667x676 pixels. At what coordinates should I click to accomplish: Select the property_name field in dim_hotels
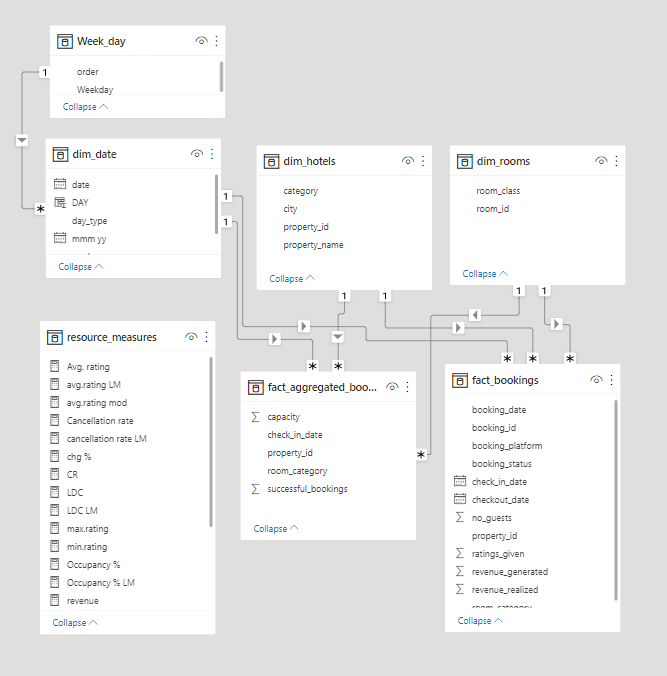[313, 245]
